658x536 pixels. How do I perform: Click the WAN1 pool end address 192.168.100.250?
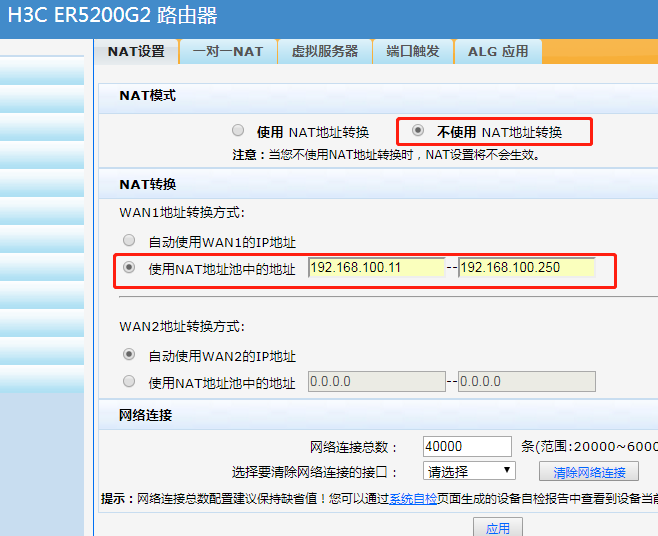[527, 267]
